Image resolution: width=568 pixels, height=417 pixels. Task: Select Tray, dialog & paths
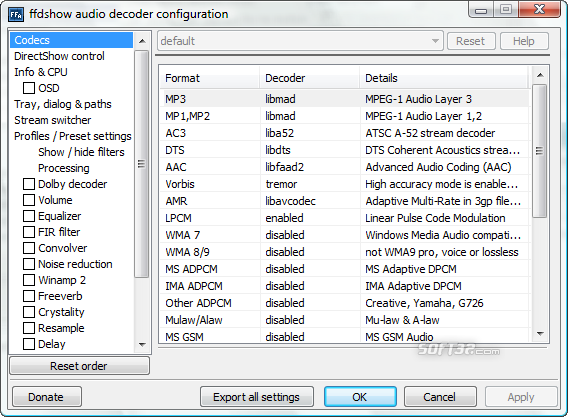pyautogui.click(x=63, y=104)
